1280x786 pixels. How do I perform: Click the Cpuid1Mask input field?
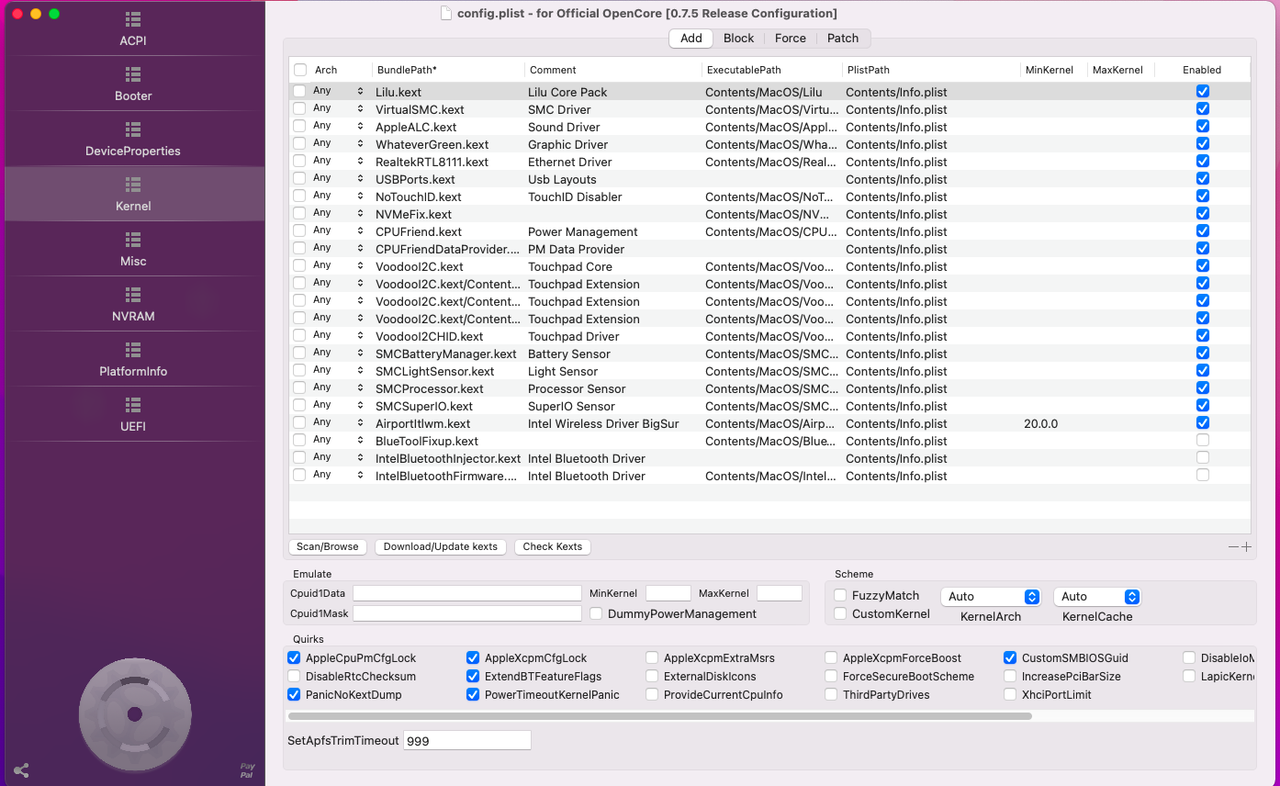coord(467,613)
